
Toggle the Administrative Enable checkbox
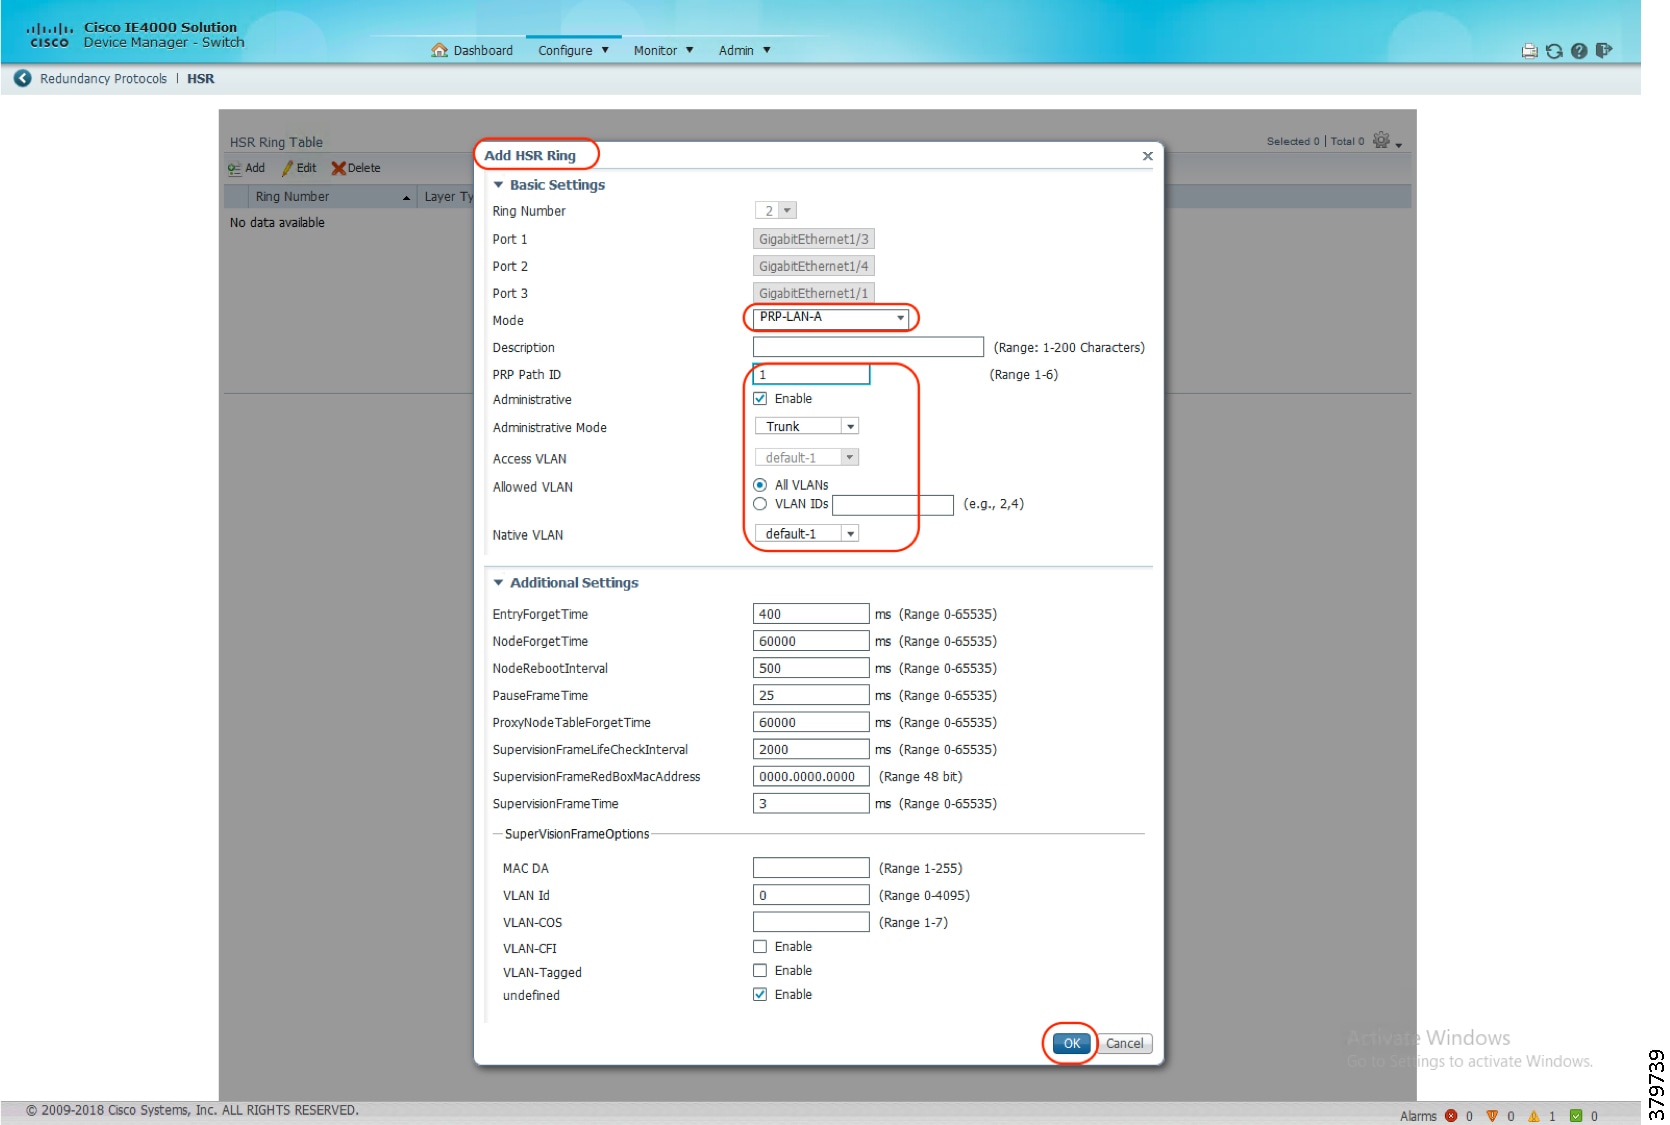pos(760,399)
